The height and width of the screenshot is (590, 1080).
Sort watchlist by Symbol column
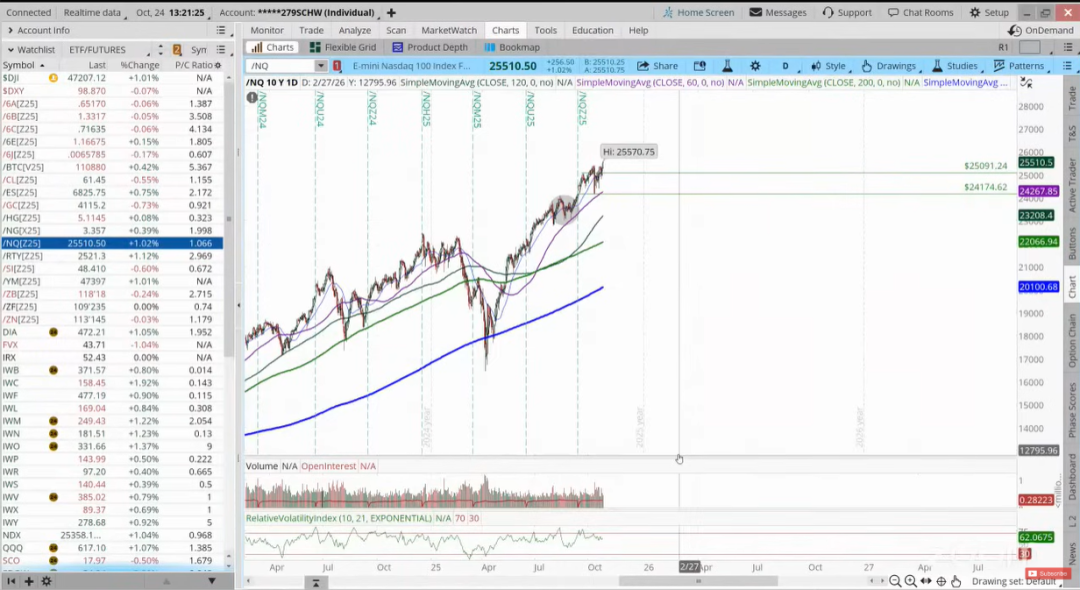coord(24,65)
